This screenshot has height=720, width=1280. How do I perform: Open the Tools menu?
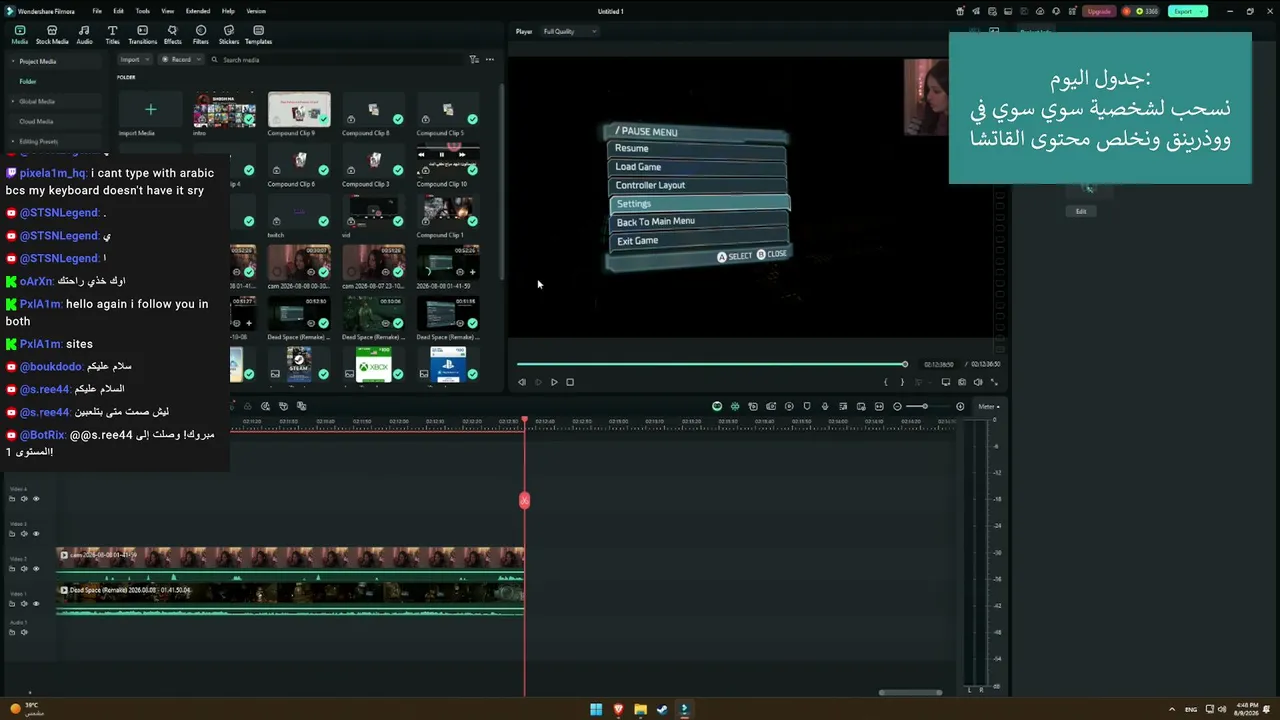(x=143, y=11)
